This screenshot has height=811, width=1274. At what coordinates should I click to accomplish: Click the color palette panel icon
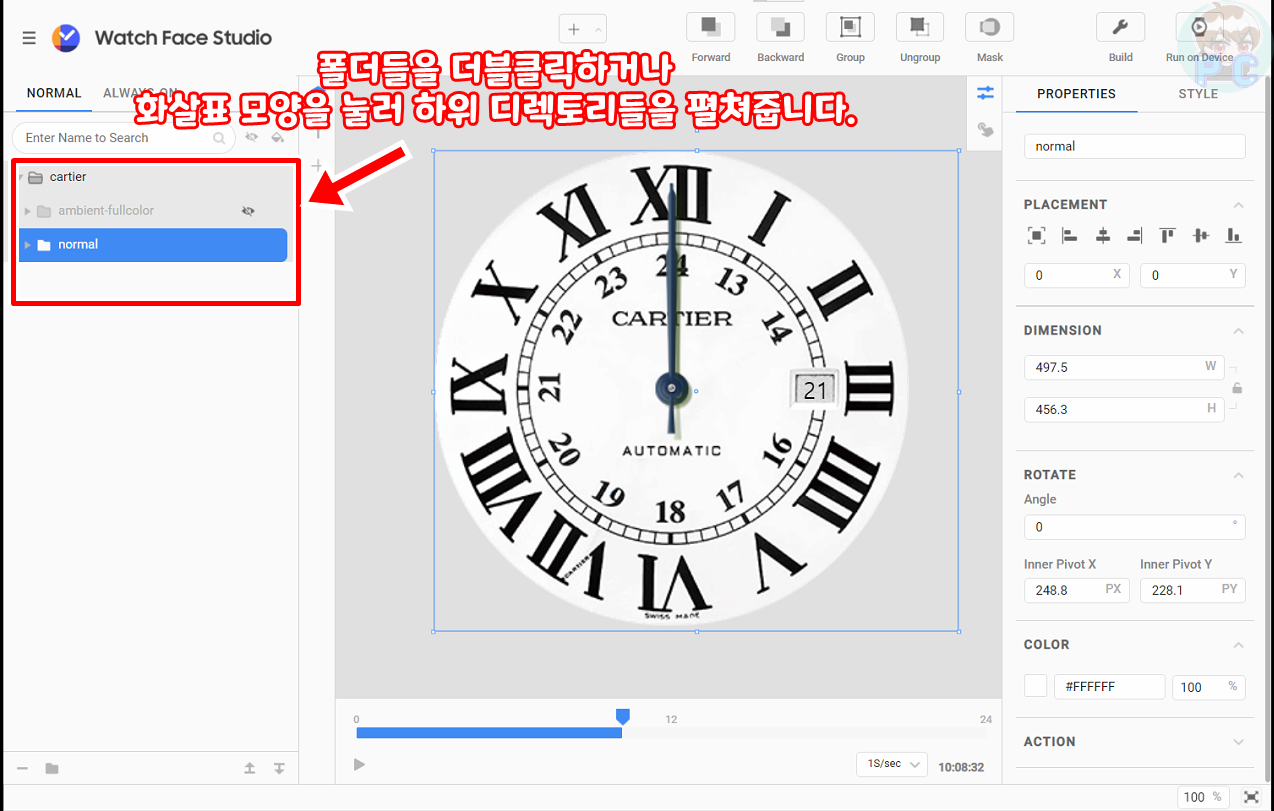[x=986, y=130]
